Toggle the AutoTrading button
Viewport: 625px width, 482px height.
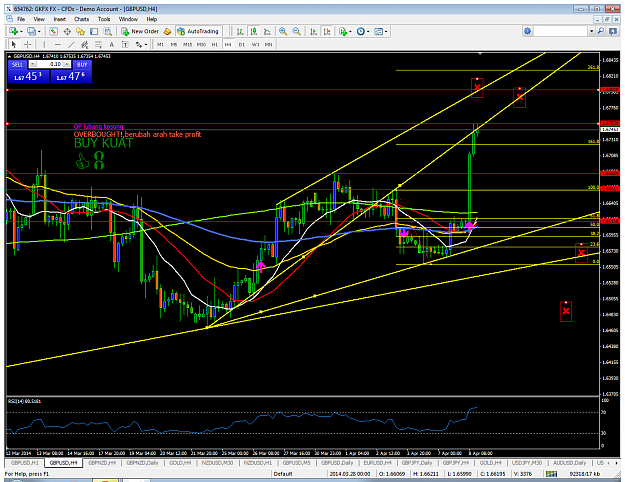click(x=198, y=31)
